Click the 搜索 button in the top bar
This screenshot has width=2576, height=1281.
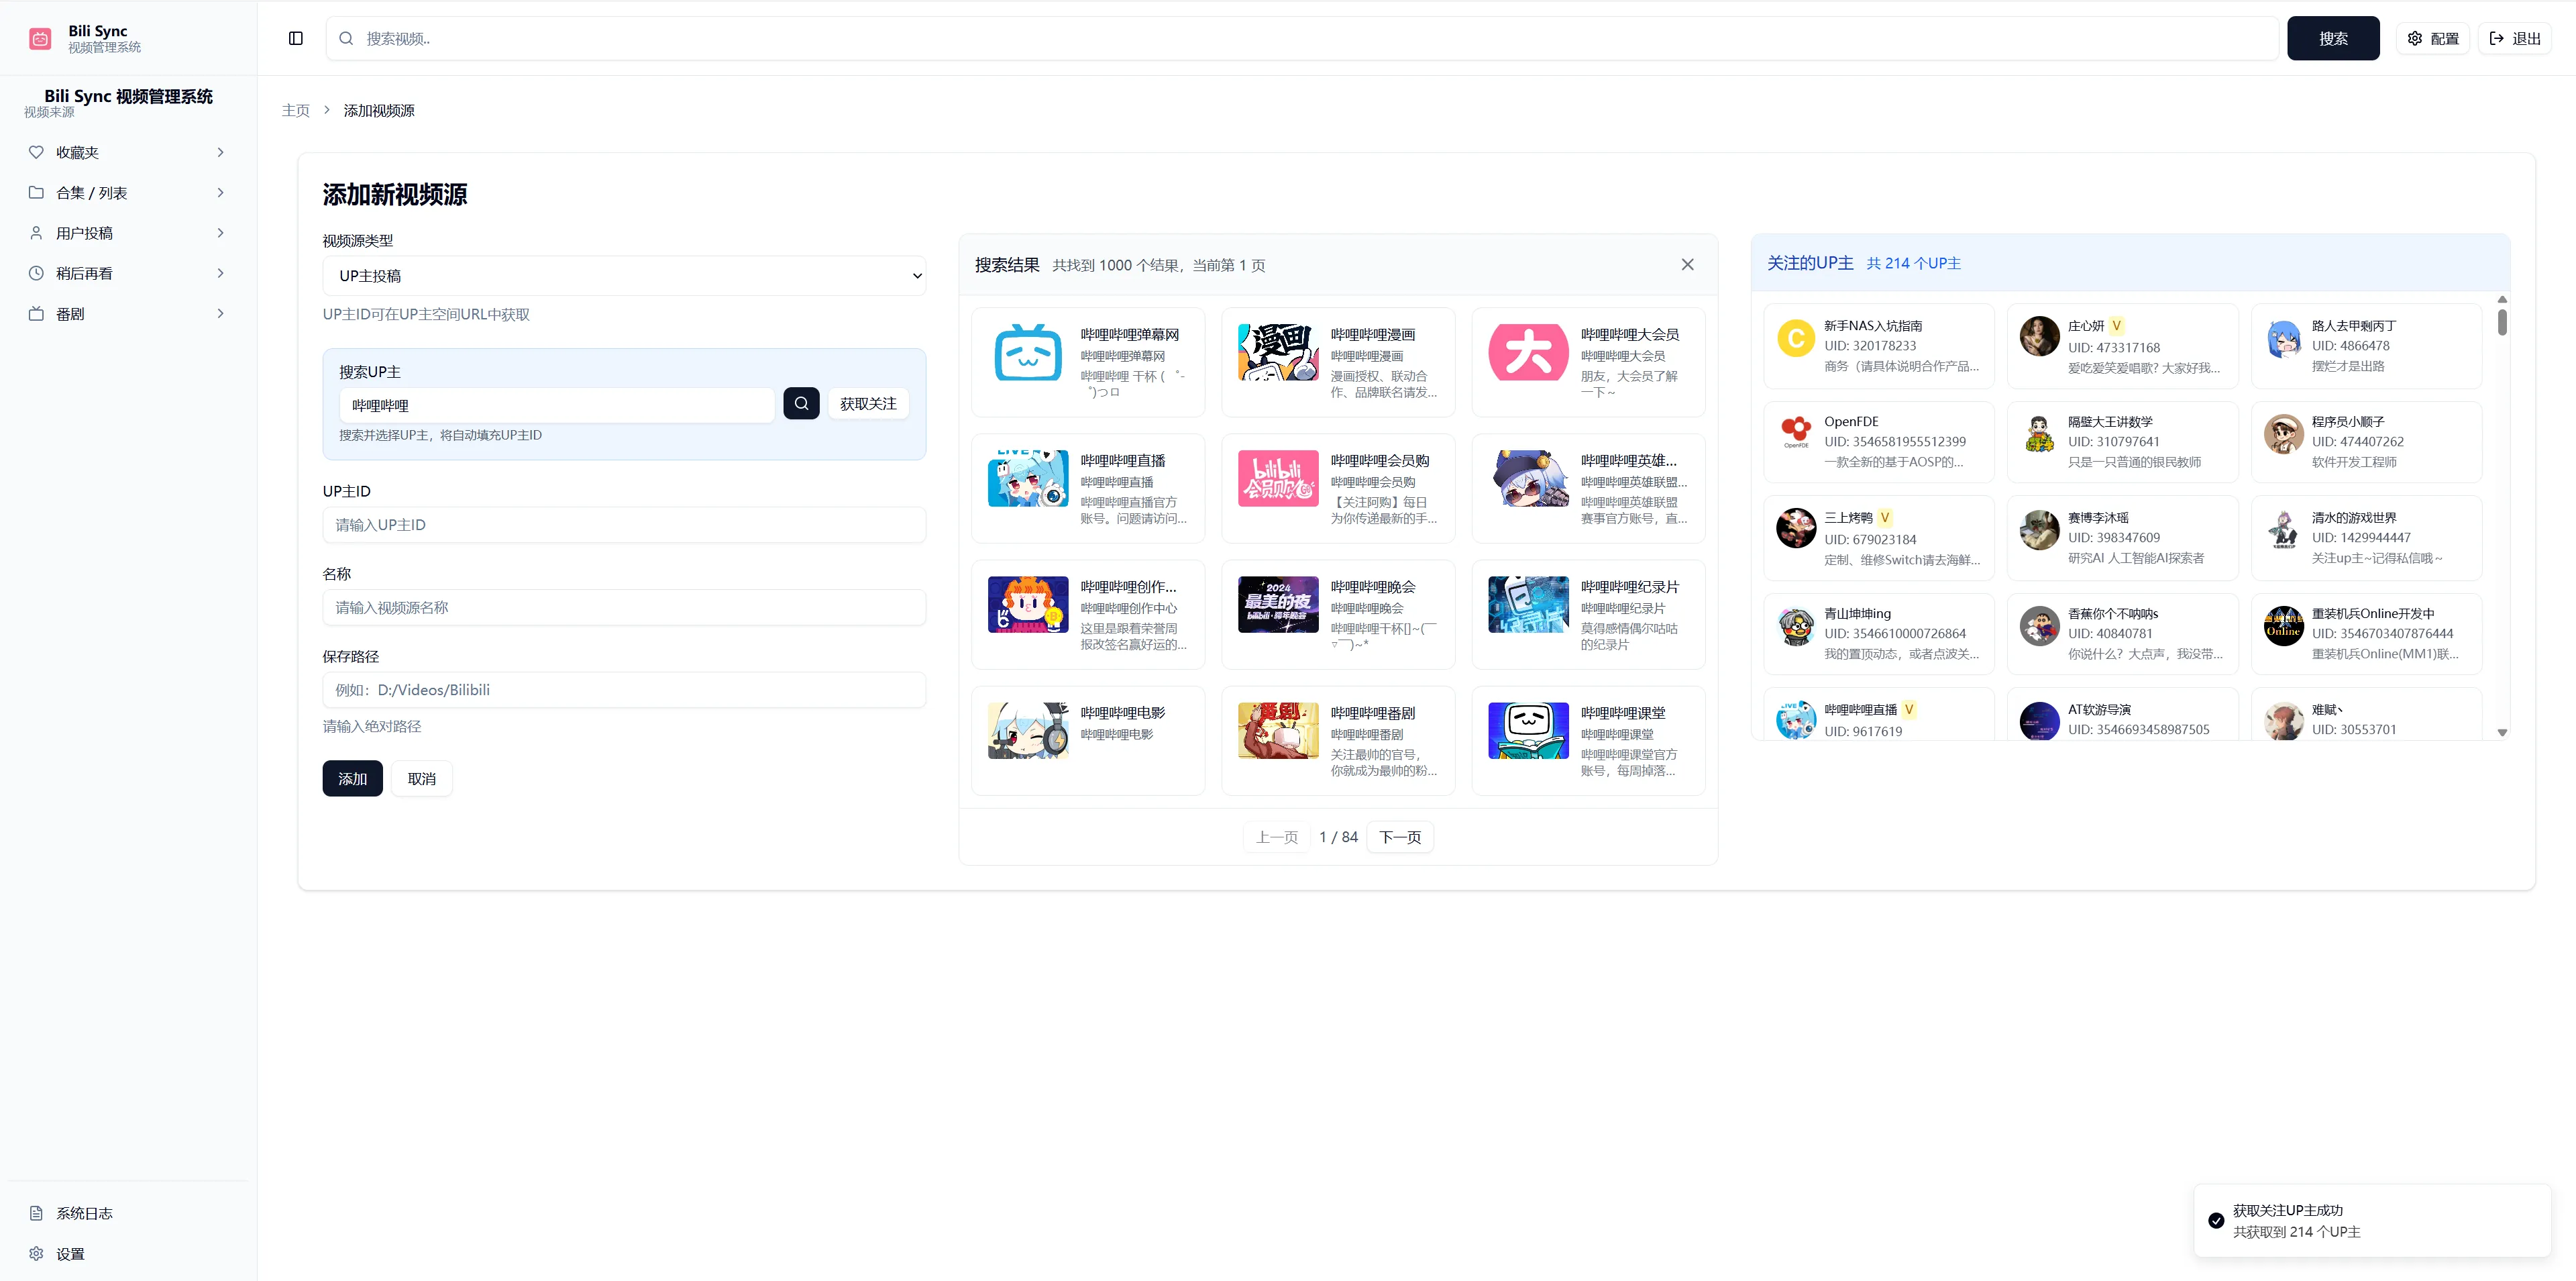[x=2333, y=38]
